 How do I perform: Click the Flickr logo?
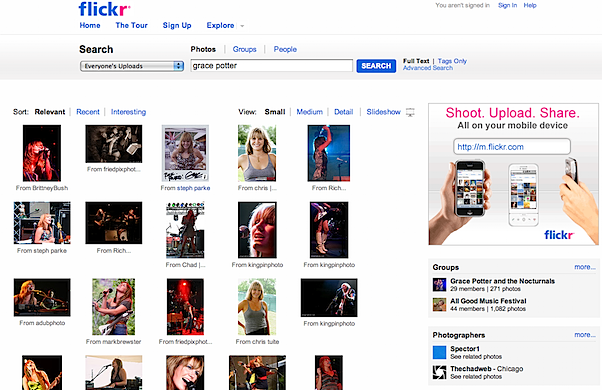pyautogui.click(x=104, y=9)
